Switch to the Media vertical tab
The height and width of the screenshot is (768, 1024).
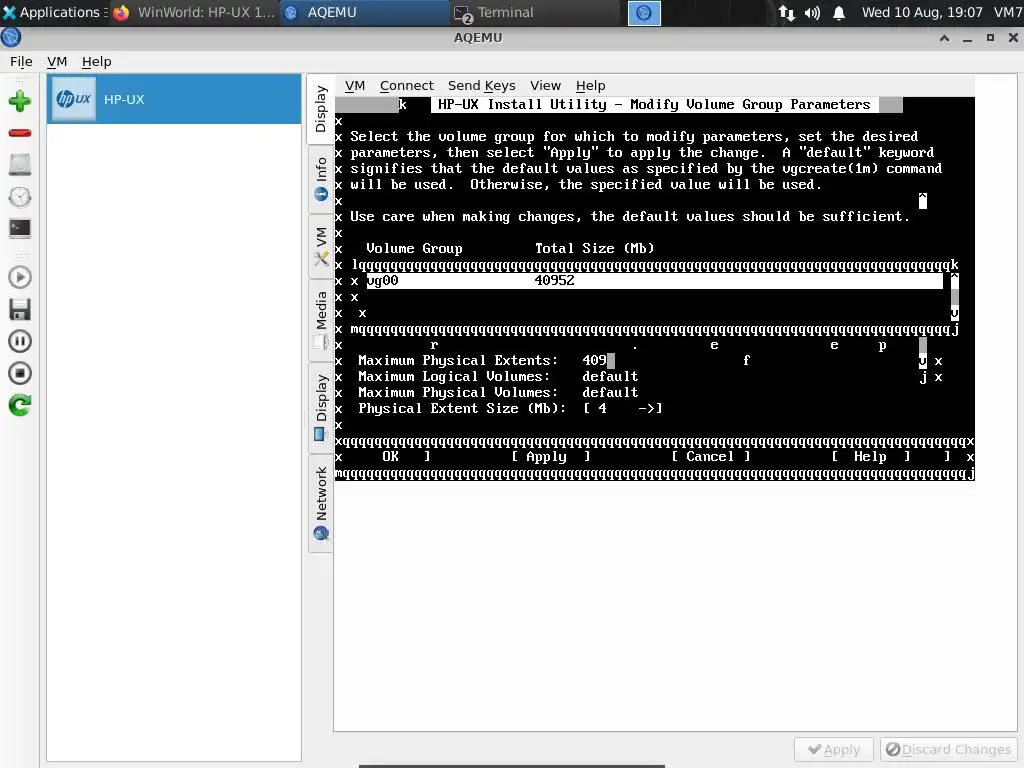pyautogui.click(x=321, y=320)
